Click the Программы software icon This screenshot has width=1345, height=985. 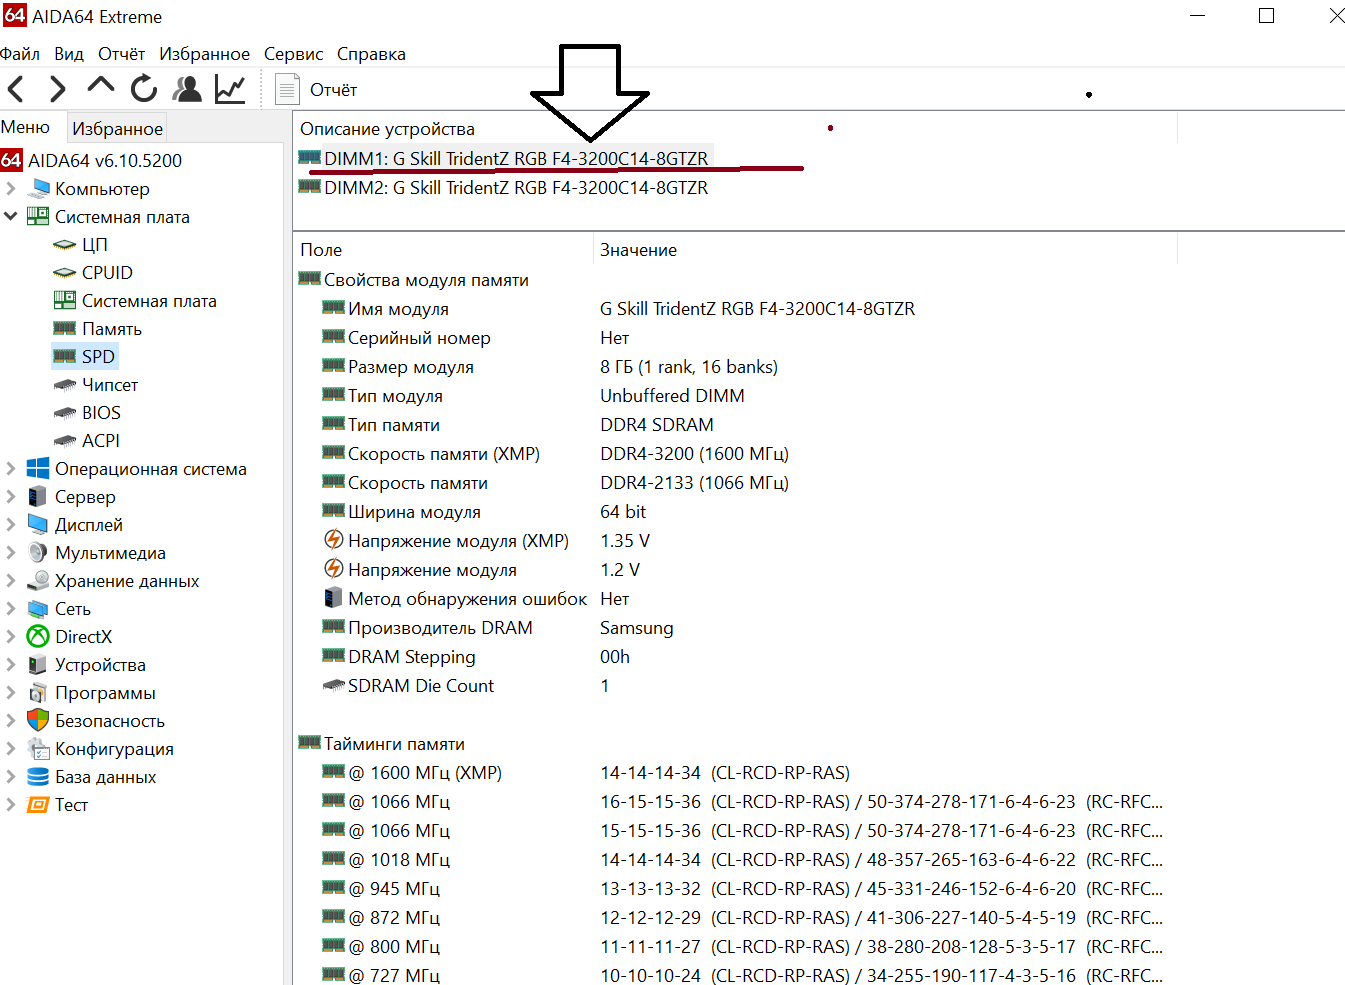[x=38, y=692]
